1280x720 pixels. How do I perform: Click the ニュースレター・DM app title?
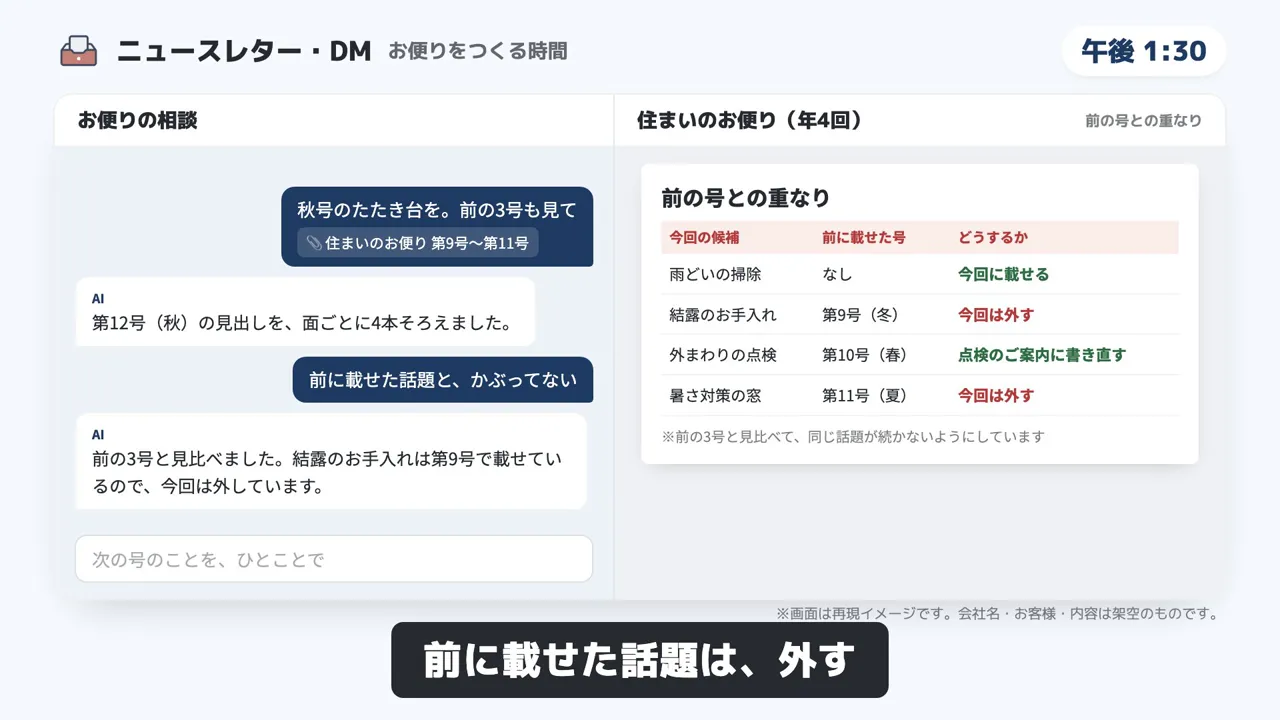(244, 51)
